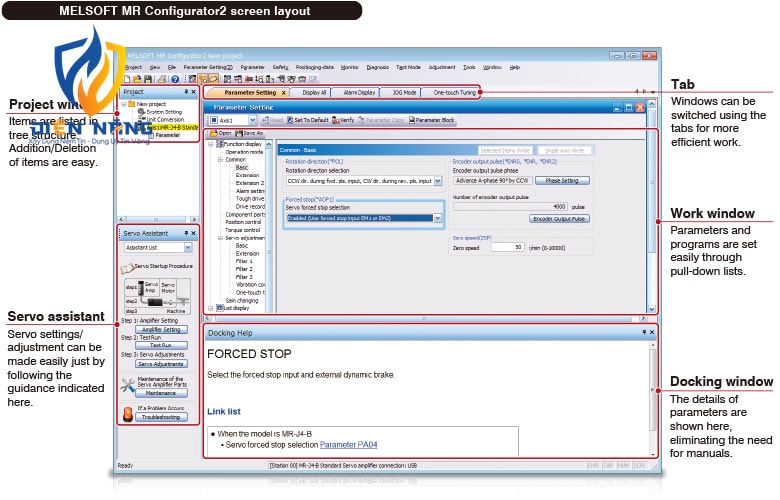Open the Adjustment menu
Viewport: 780px width, 500px height.
[442, 67]
